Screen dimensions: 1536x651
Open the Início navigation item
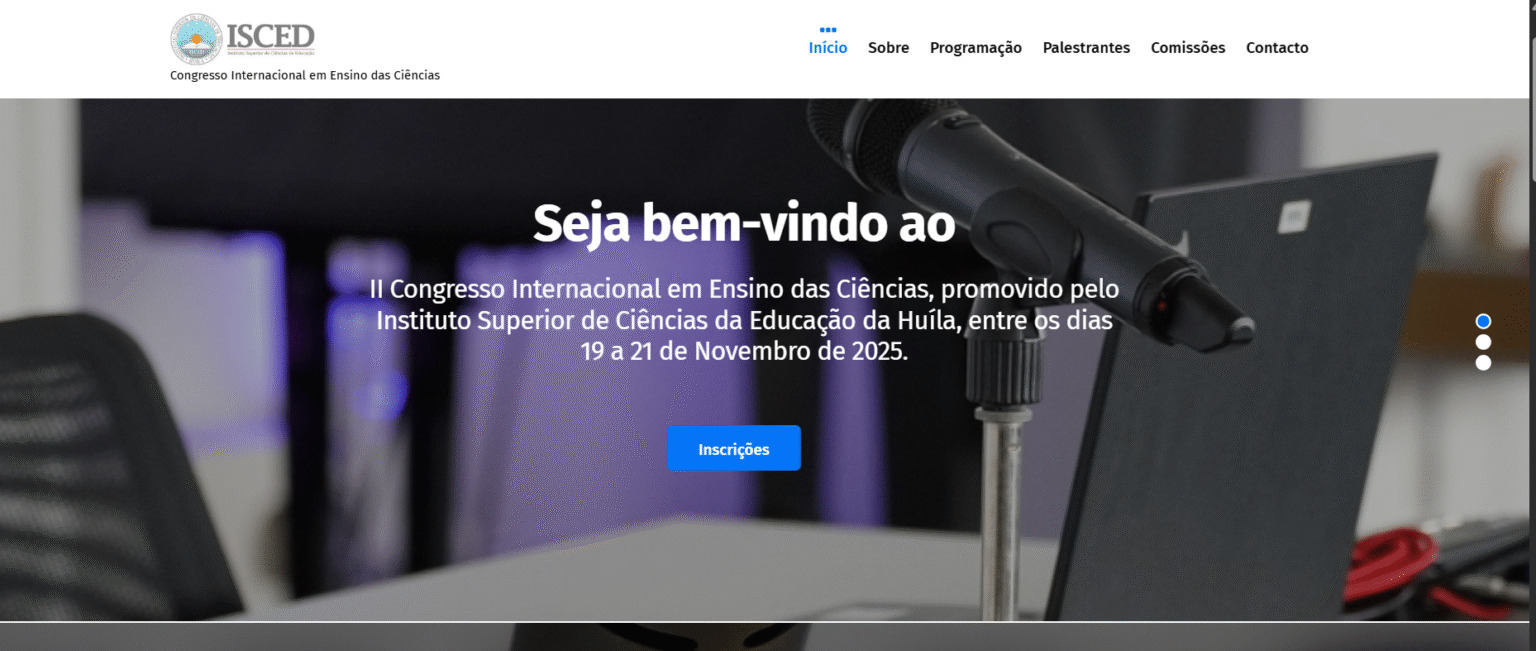828,47
